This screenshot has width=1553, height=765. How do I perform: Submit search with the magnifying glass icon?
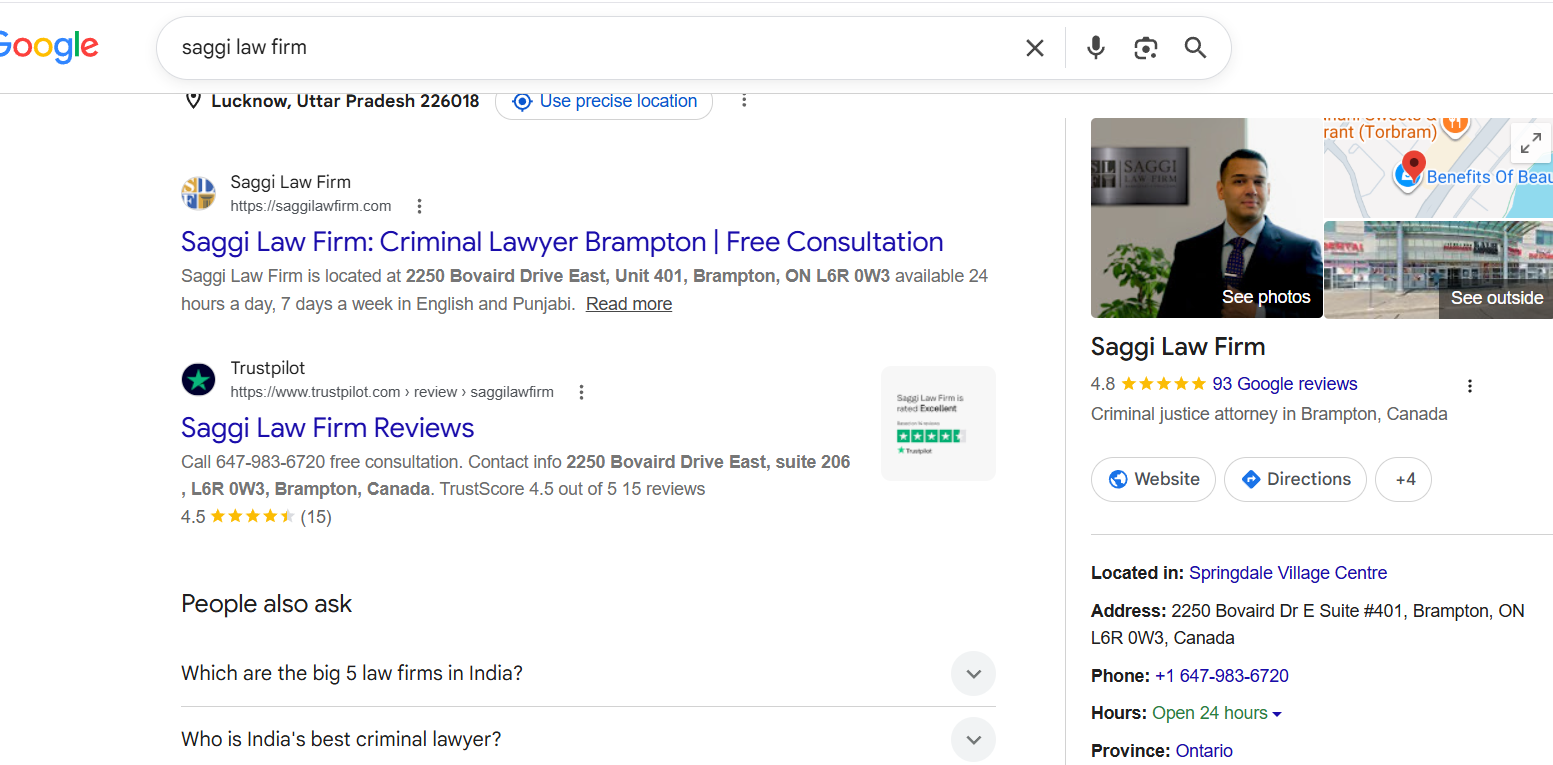tap(1195, 48)
